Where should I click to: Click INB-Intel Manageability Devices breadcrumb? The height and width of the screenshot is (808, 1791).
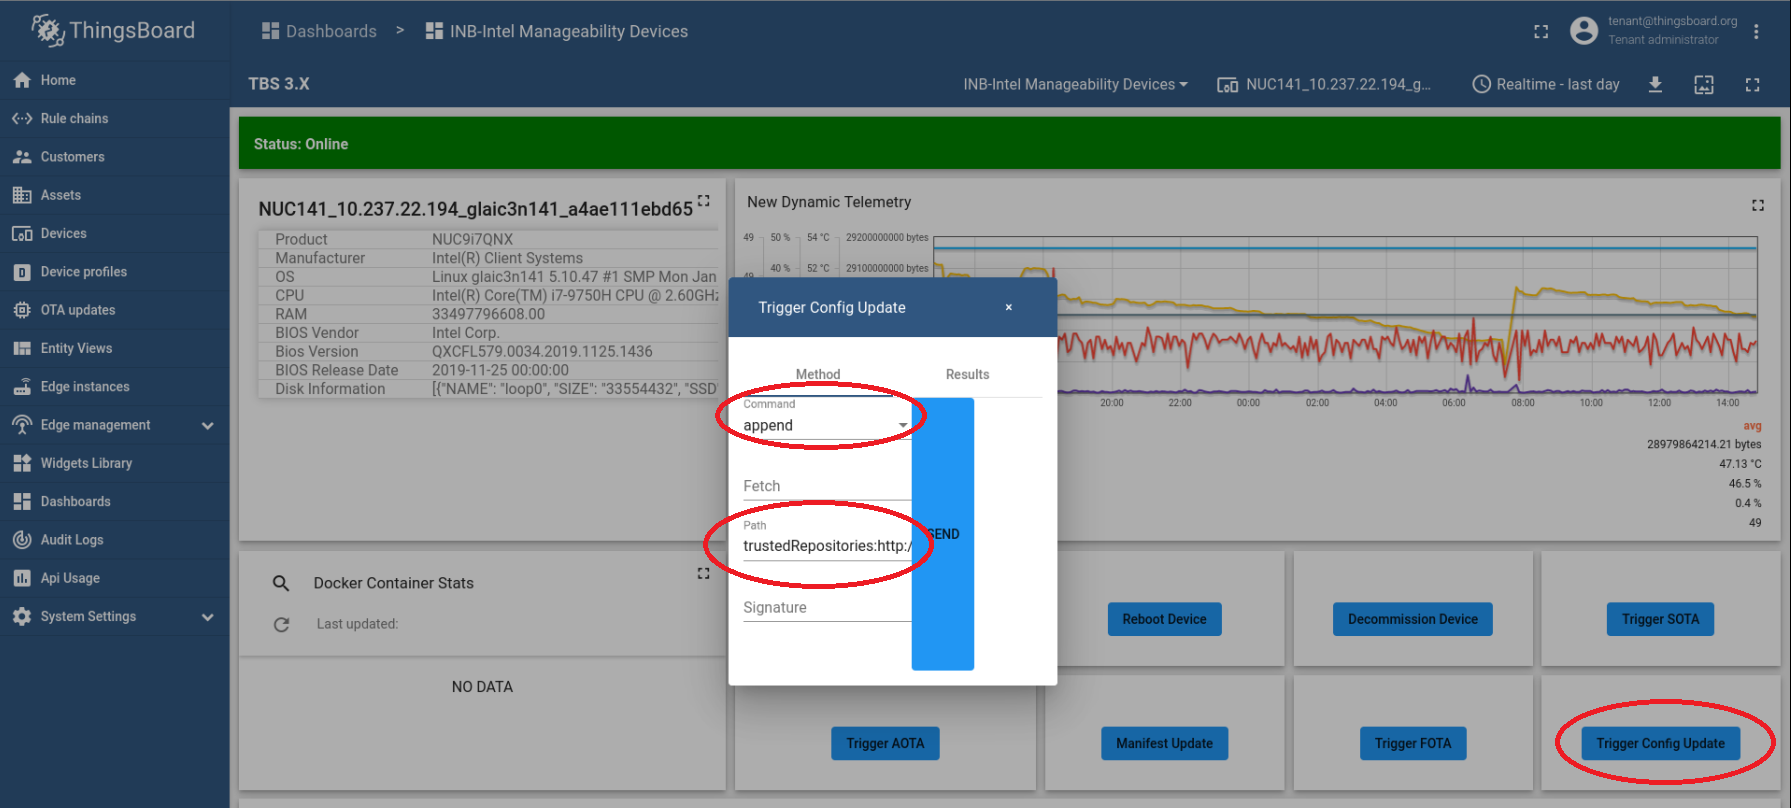[x=557, y=31]
